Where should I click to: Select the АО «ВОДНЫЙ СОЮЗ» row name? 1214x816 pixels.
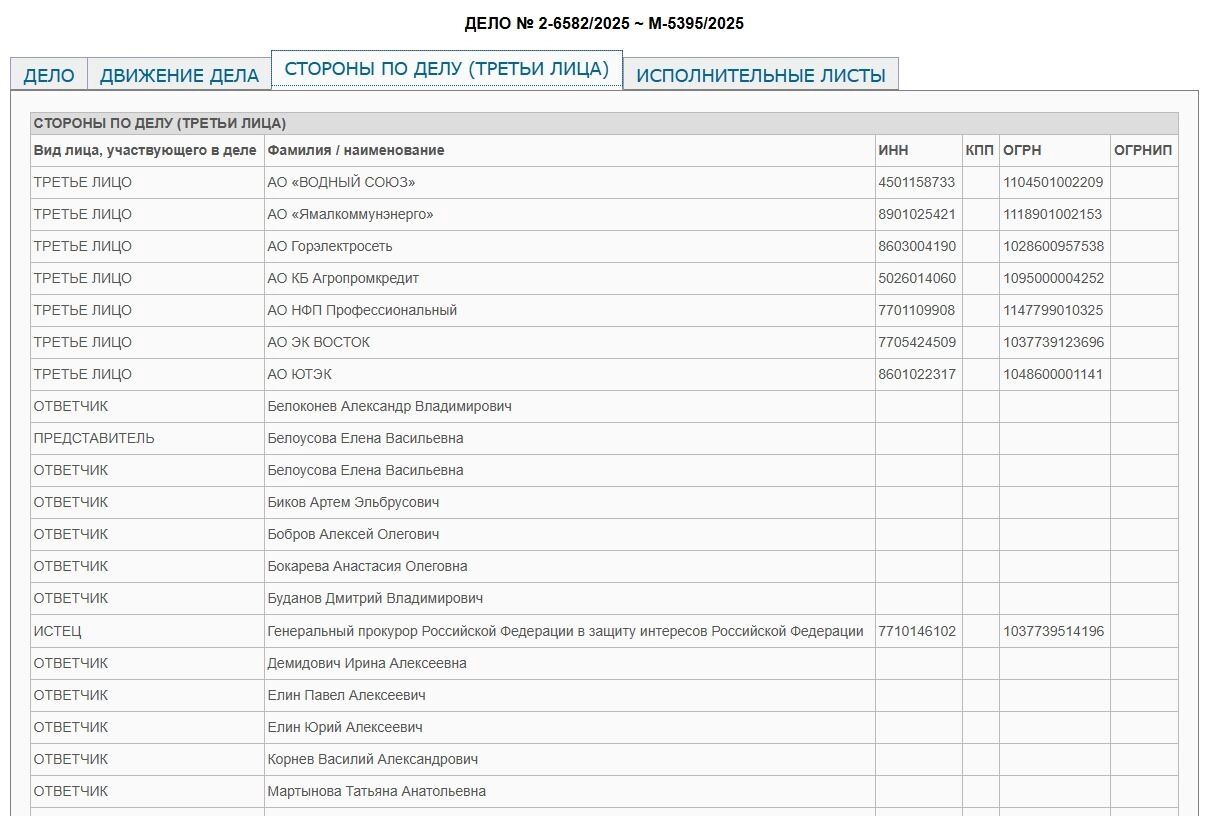tap(341, 182)
